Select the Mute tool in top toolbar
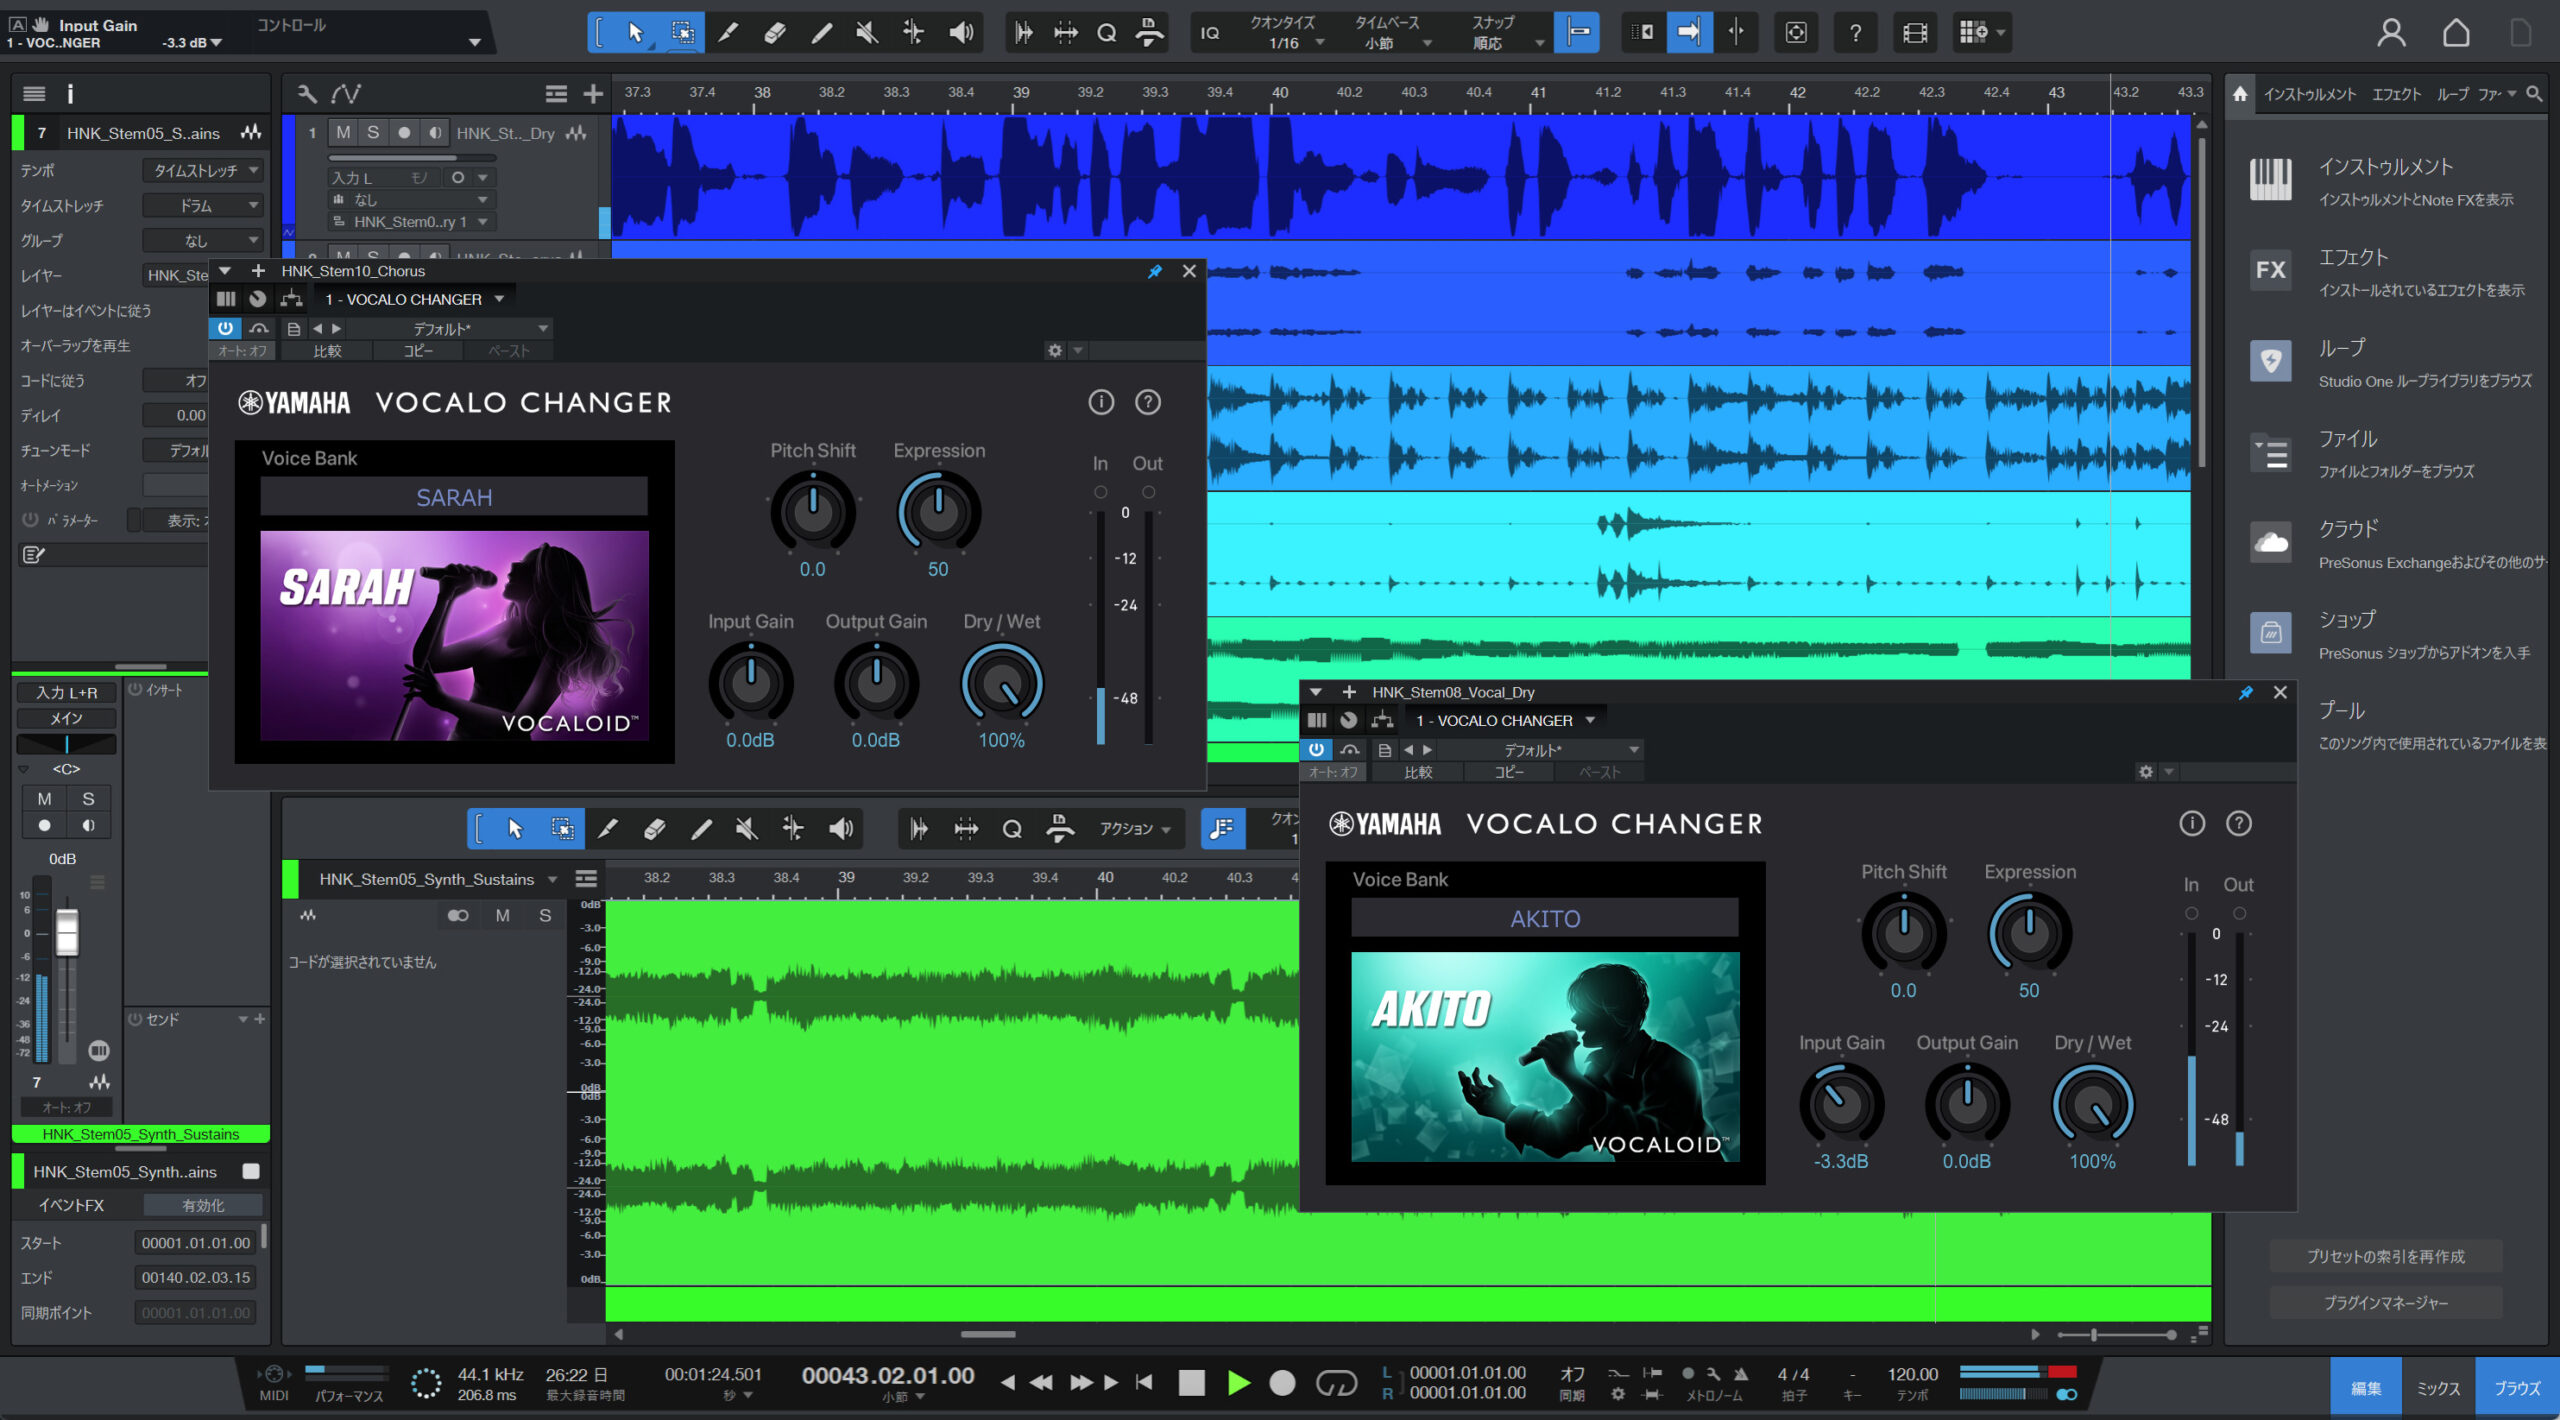 point(867,33)
